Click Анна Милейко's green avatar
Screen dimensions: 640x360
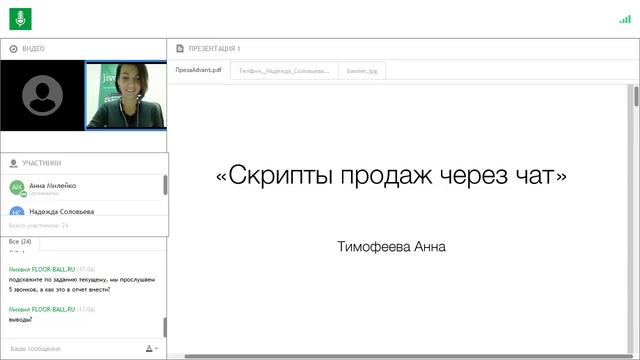tap(17, 188)
